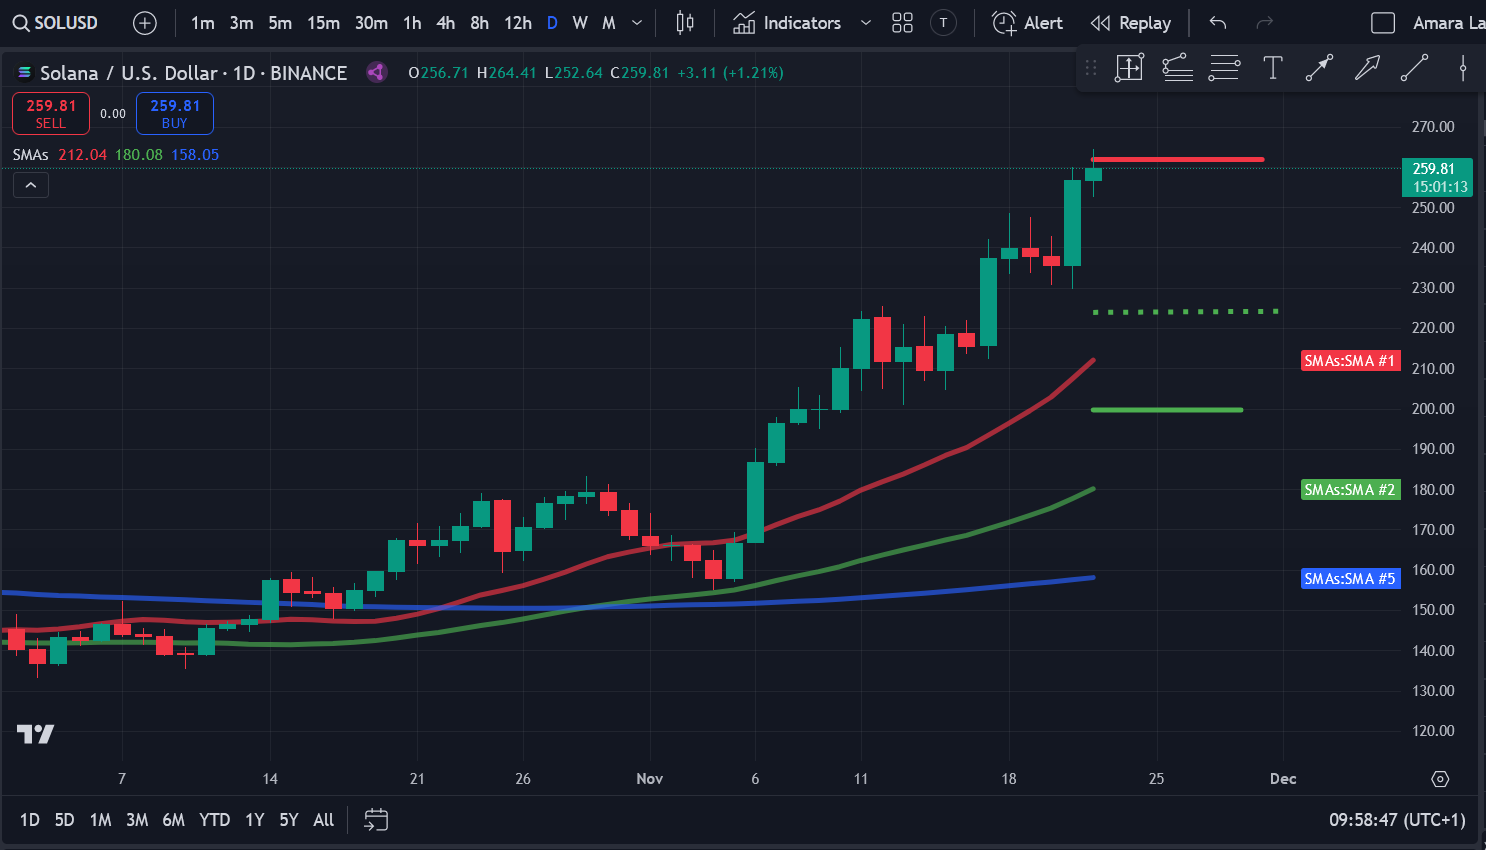This screenshot has height=850, width=1486.
Task: Click the circled T icon in top toolbar
Action: pyautogui.click(x=943, y=23)
